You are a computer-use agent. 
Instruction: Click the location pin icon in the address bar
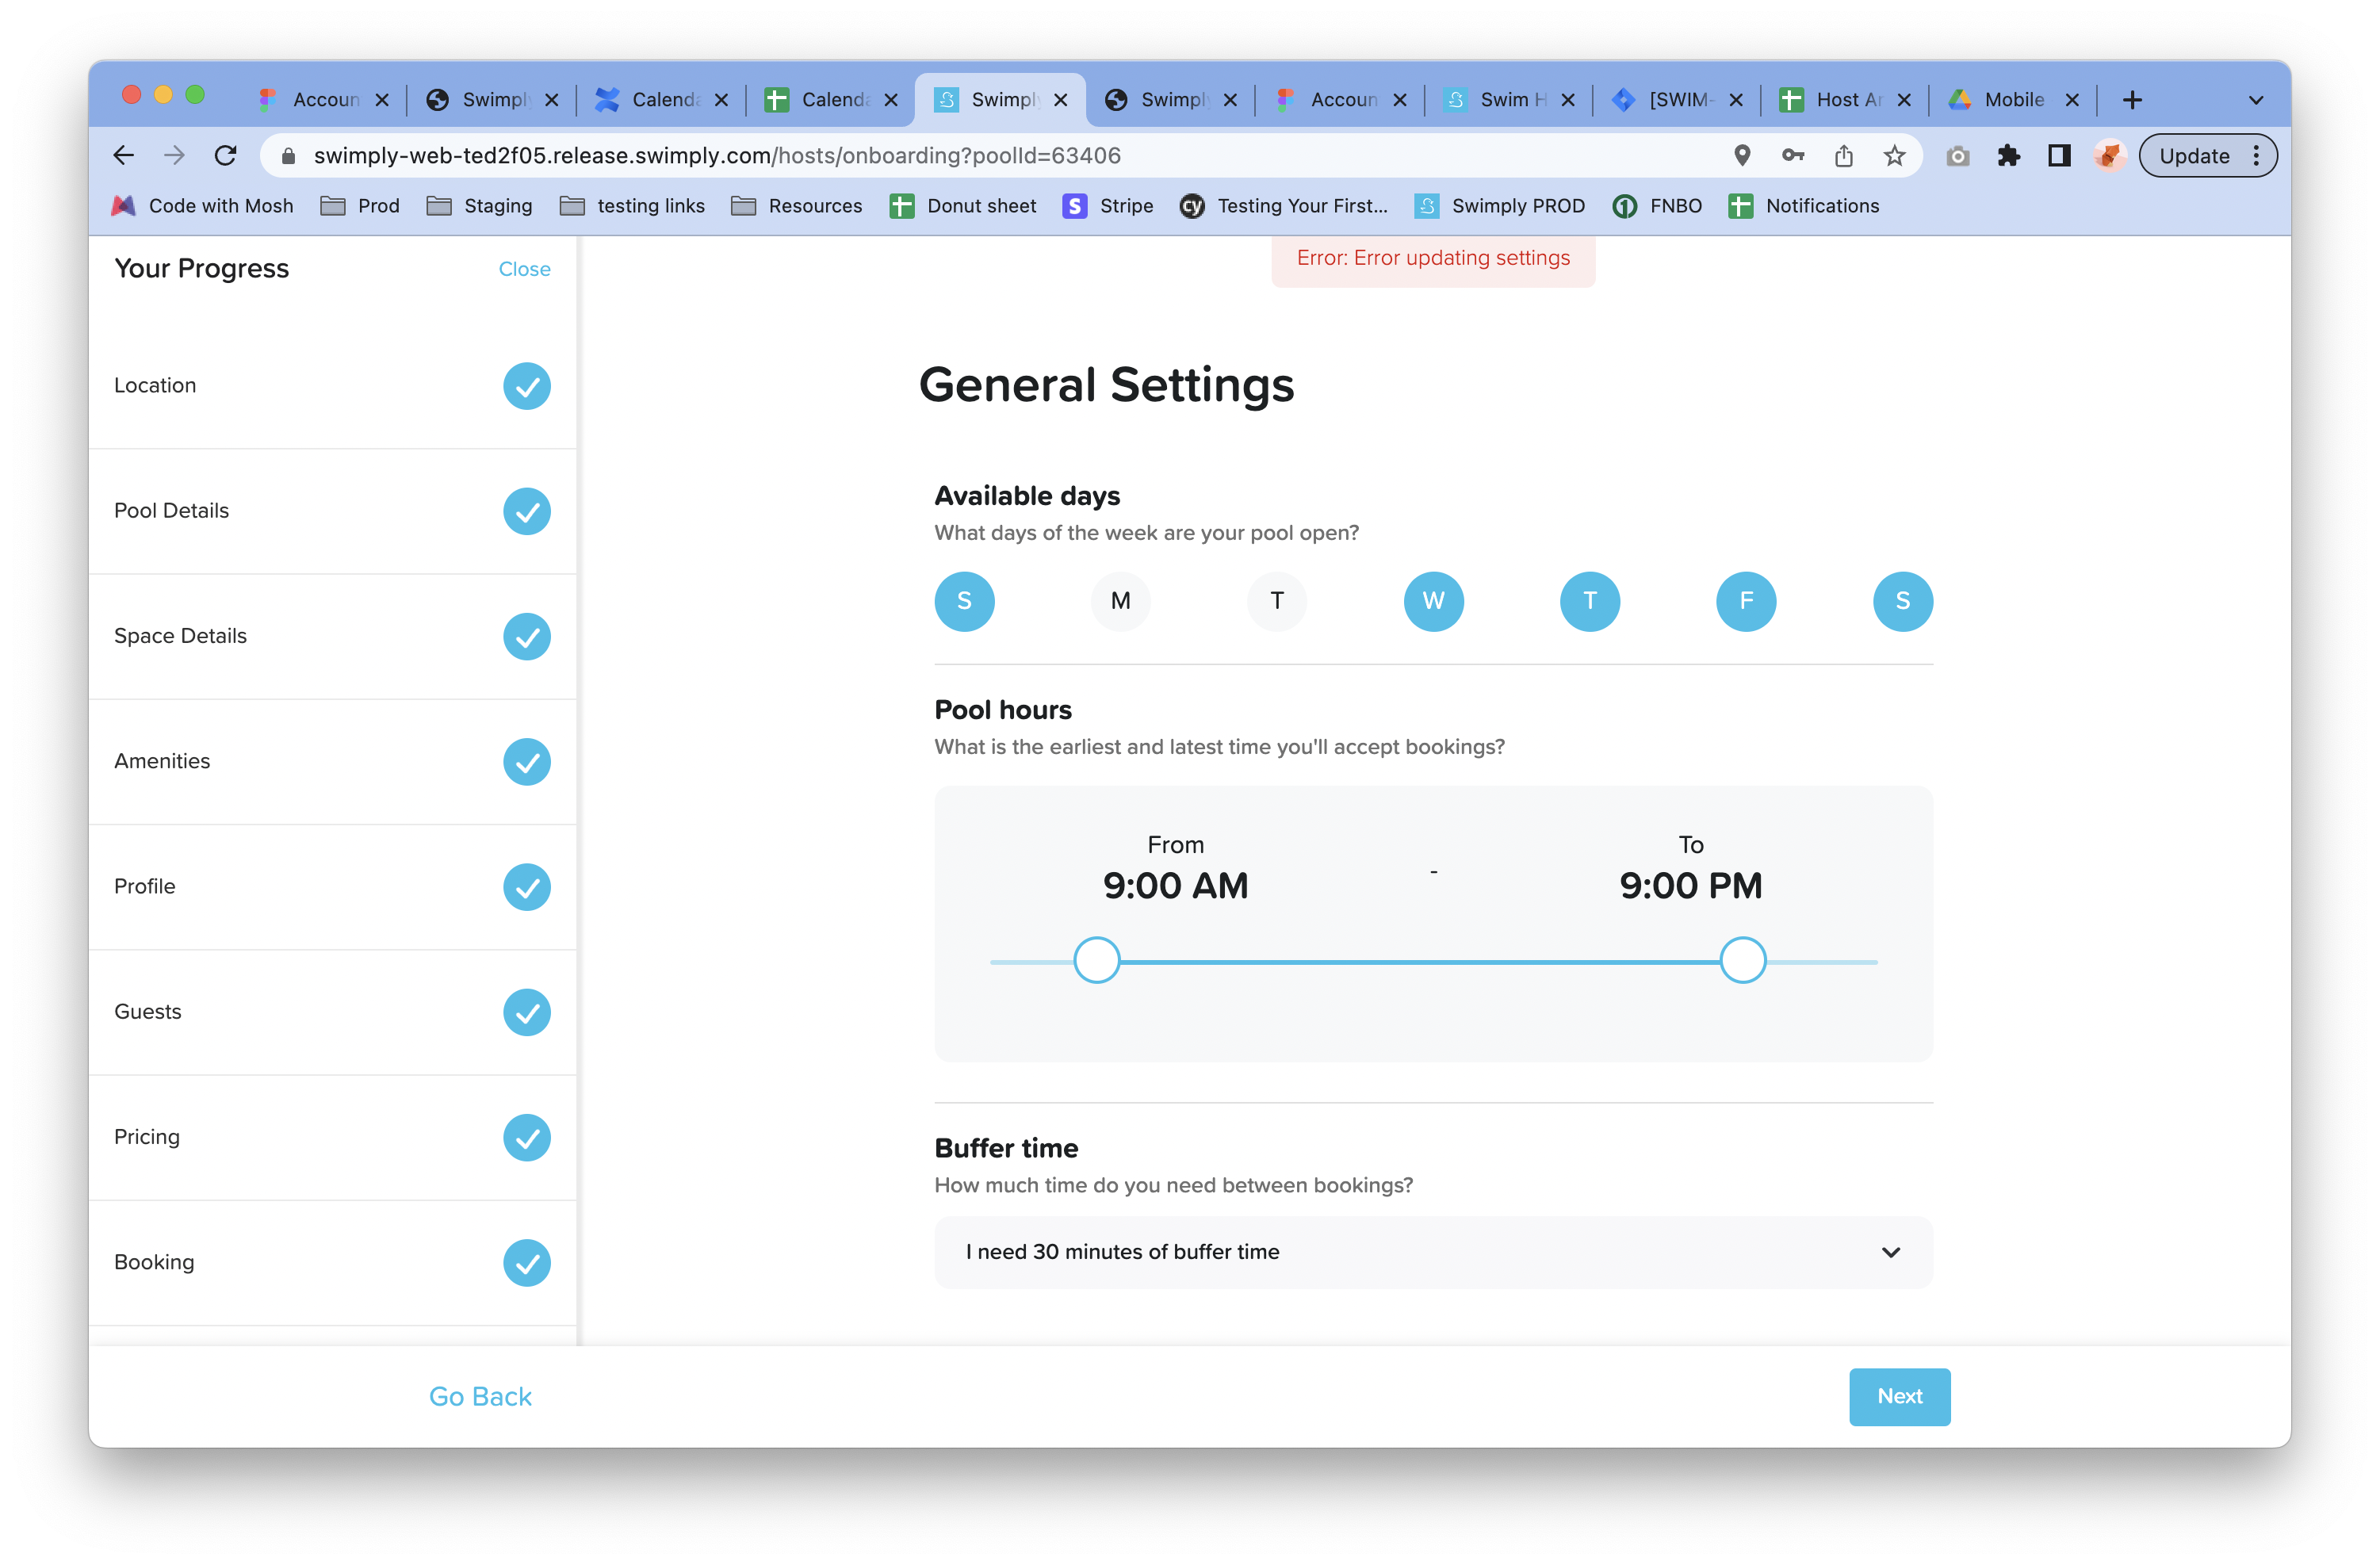click(1742, 155)
